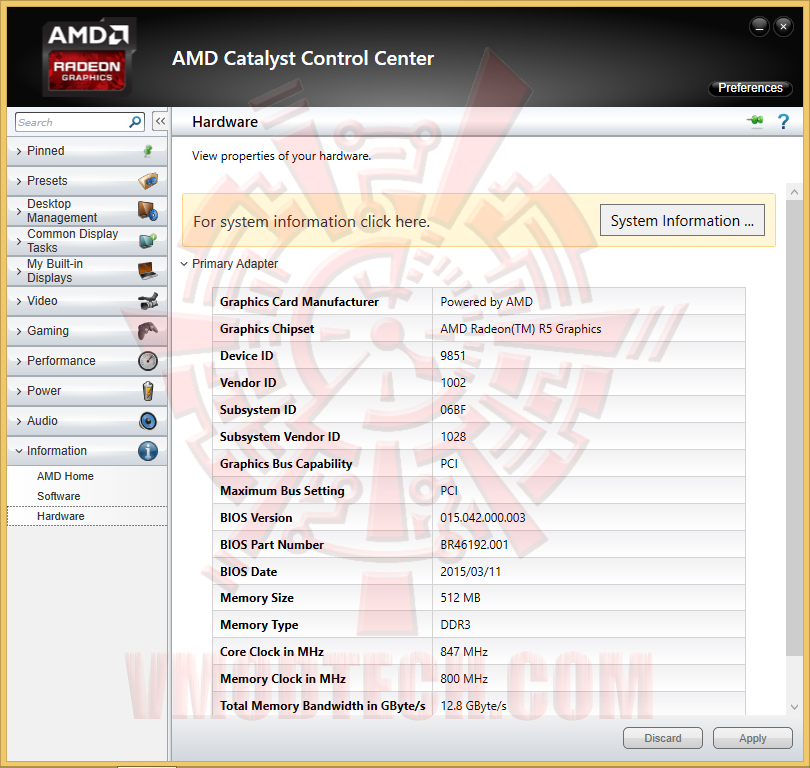Select the Subsystem ID value '06BF'

(453, 410)
